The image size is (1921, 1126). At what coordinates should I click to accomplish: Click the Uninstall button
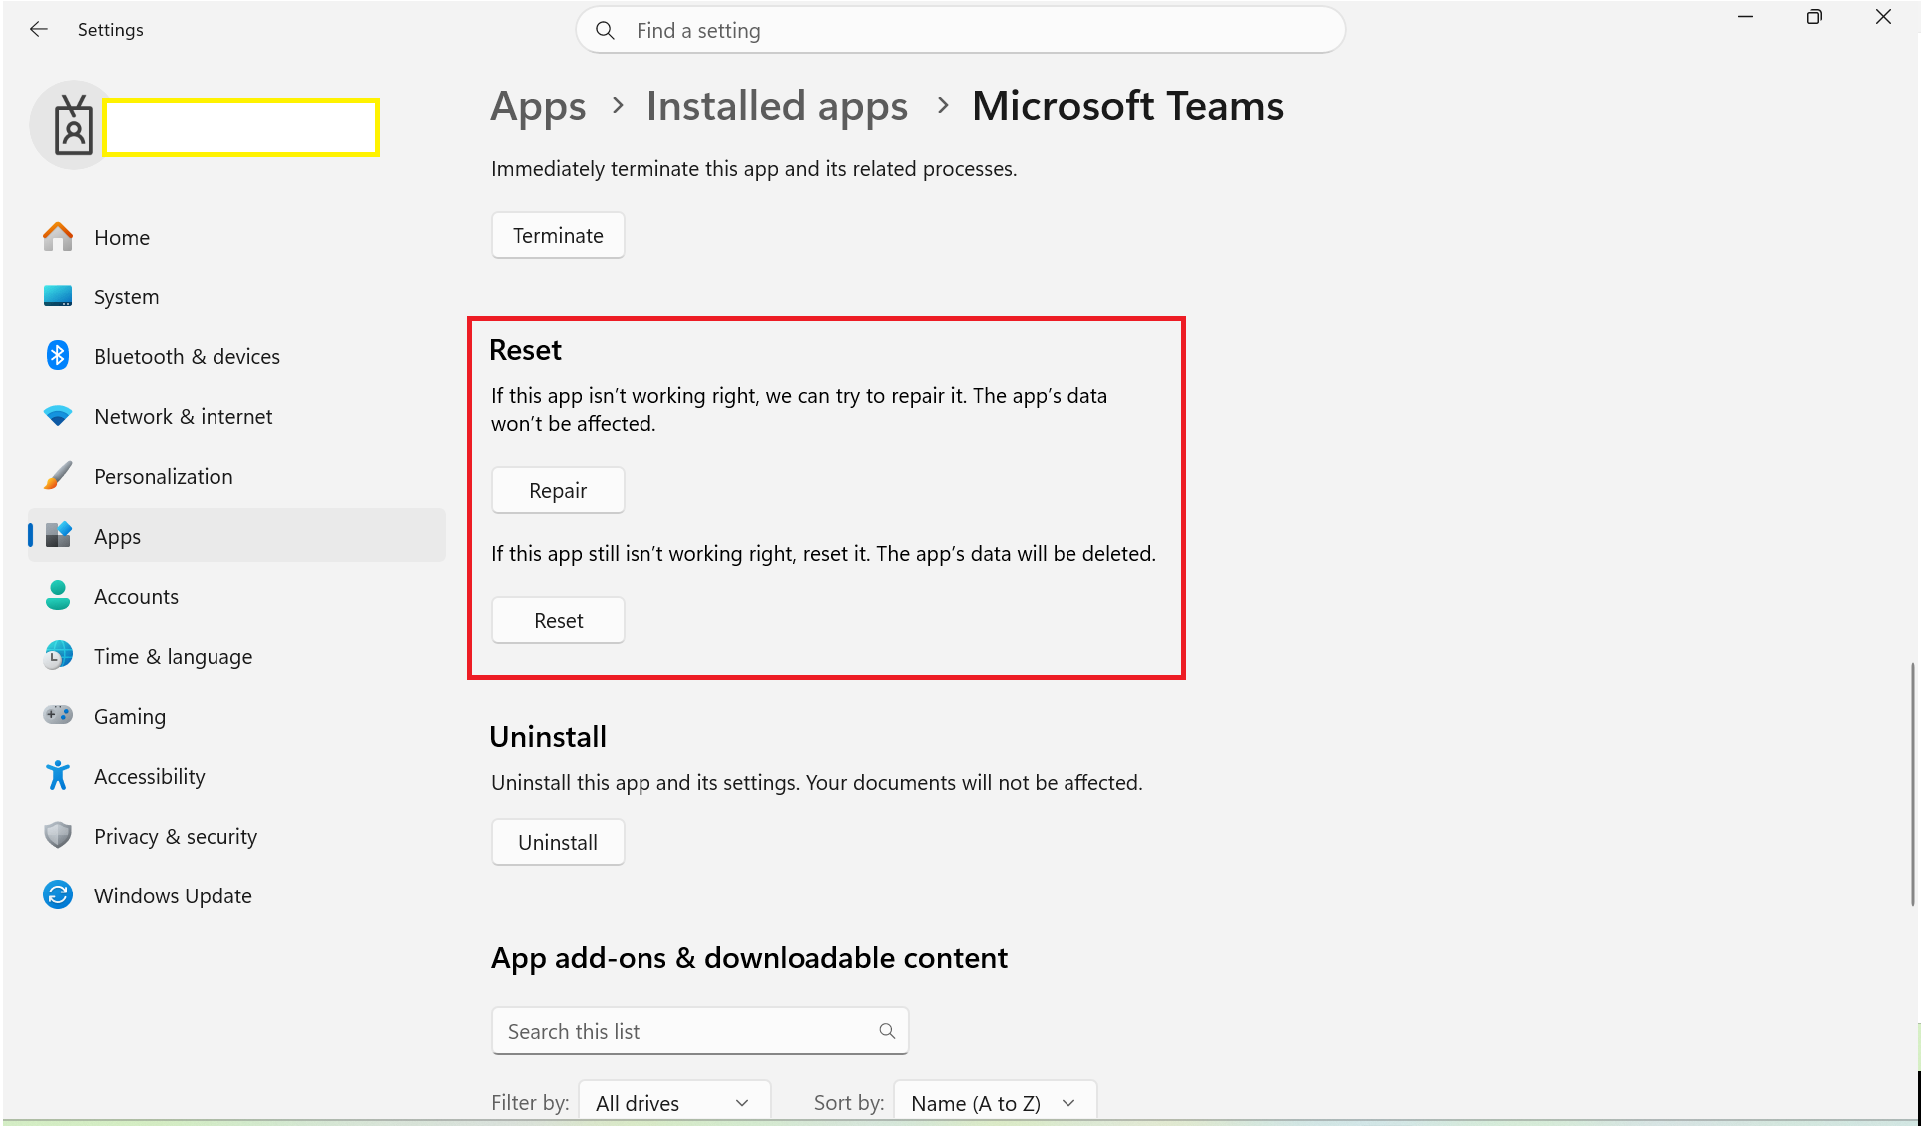558,842
